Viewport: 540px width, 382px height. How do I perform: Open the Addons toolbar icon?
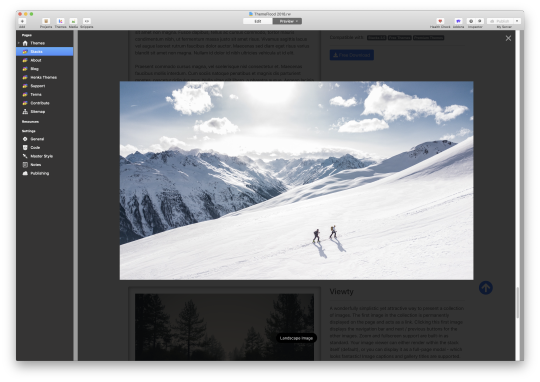click(458, 21)
